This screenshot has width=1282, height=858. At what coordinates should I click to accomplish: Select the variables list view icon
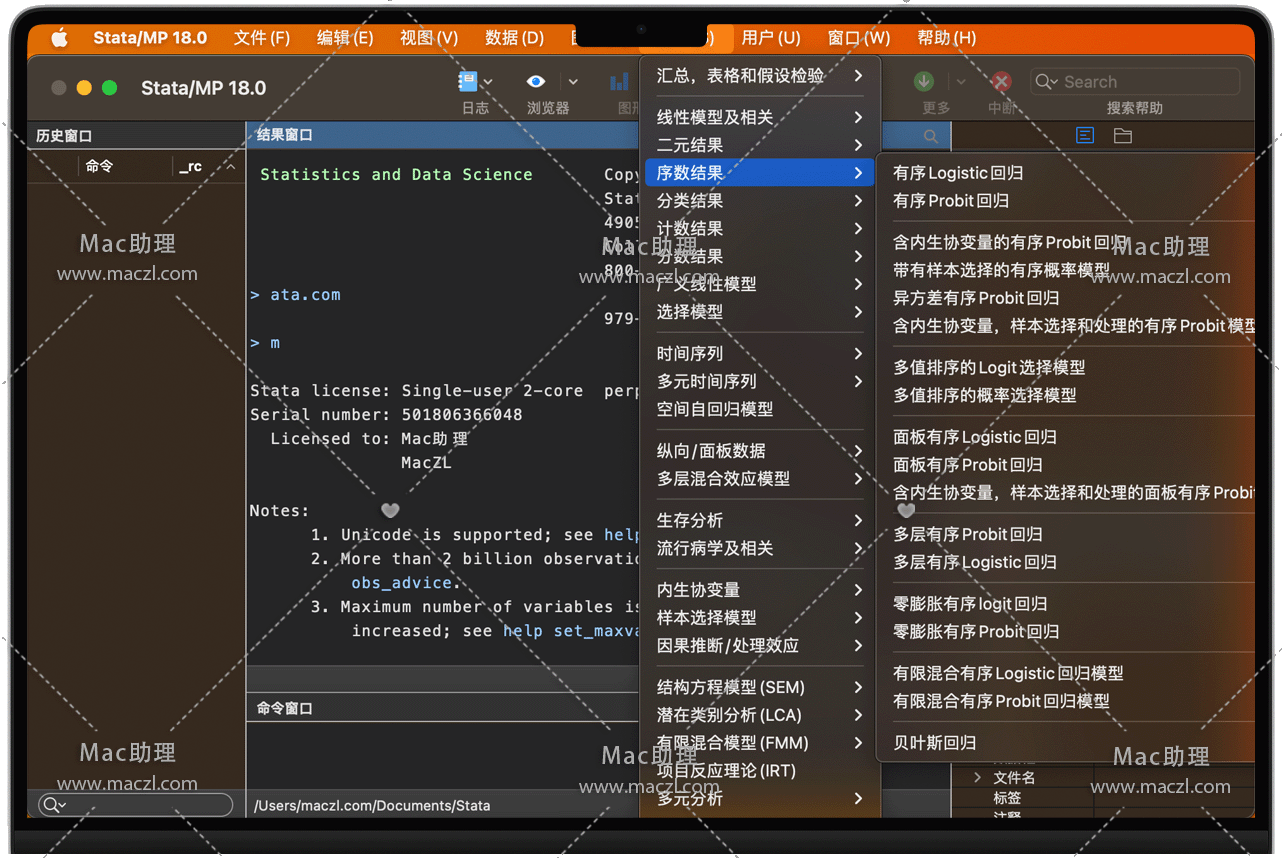tap(1085, 136)
